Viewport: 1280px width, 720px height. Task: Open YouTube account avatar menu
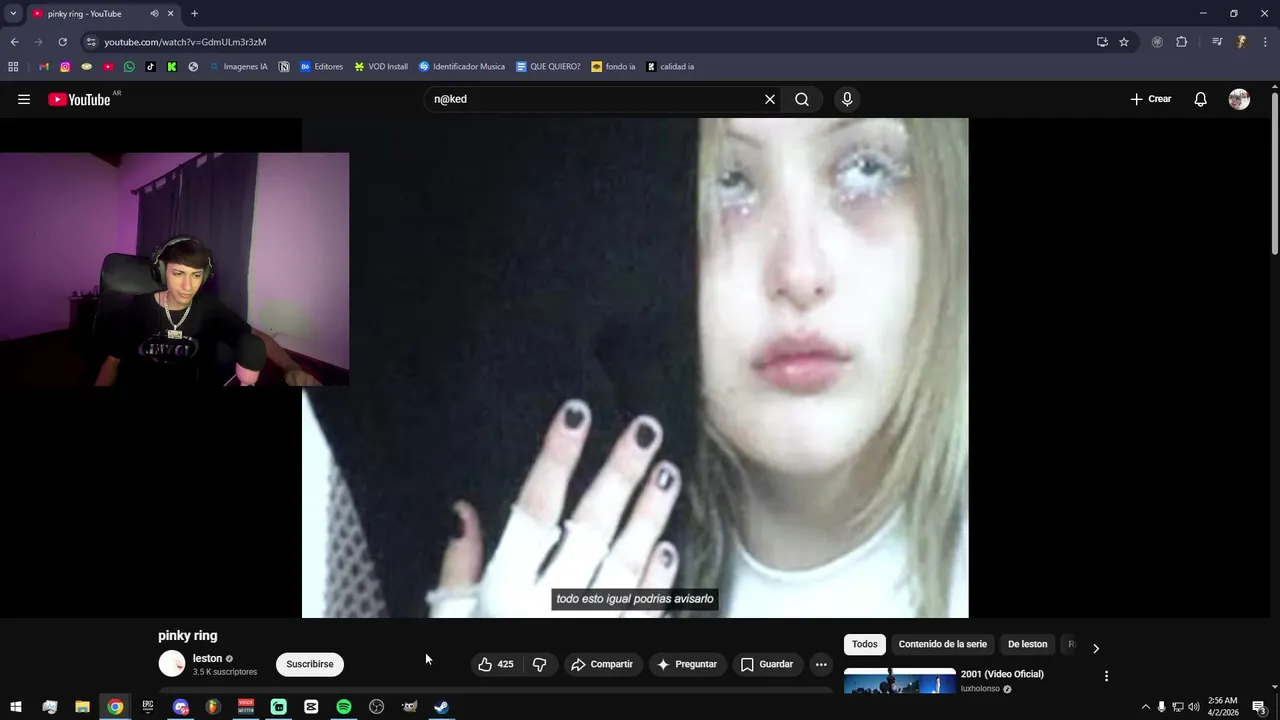coord(1239,99)
